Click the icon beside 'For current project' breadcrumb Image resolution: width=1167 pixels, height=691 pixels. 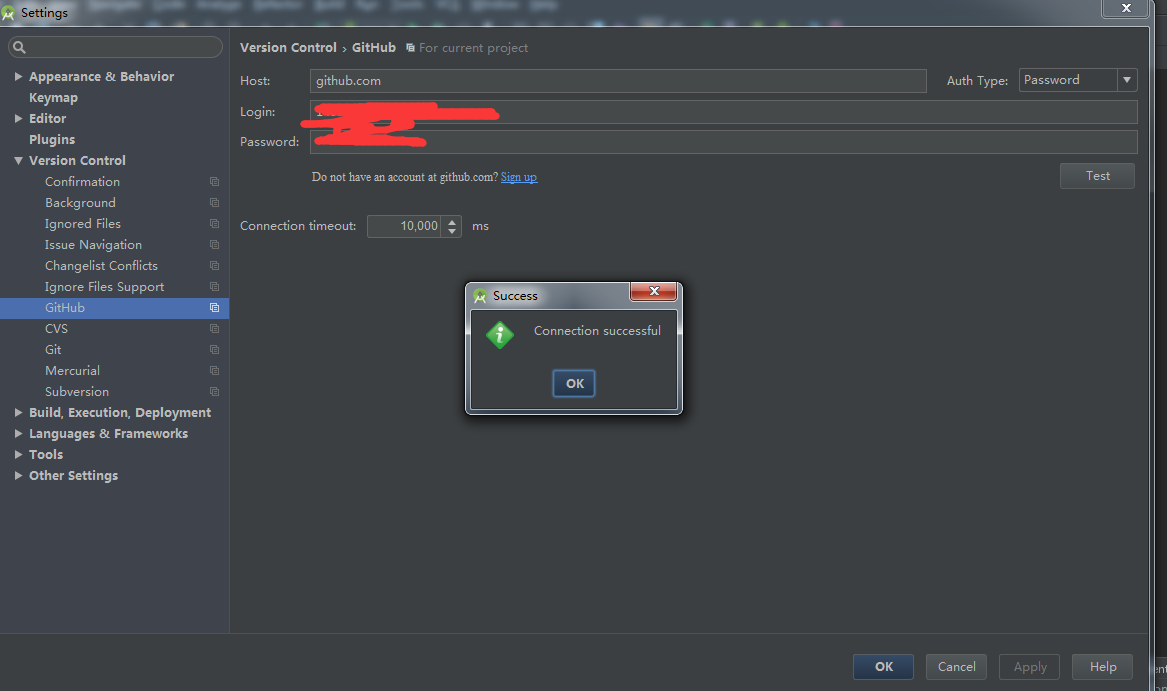coord(410,47)
